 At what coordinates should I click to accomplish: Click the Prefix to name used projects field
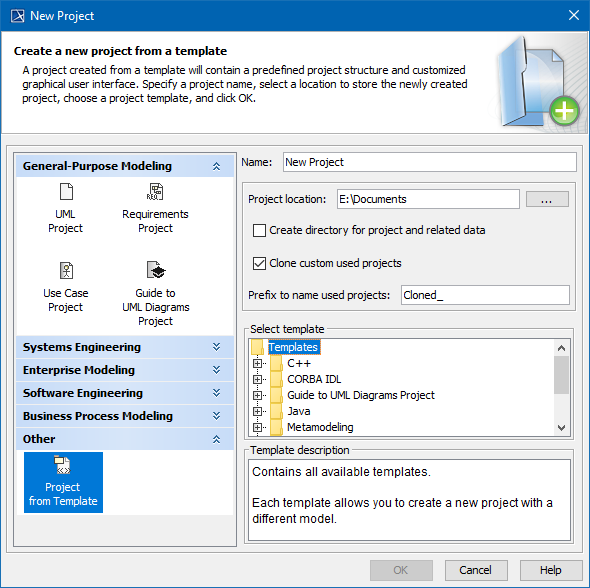coord(485,295)
